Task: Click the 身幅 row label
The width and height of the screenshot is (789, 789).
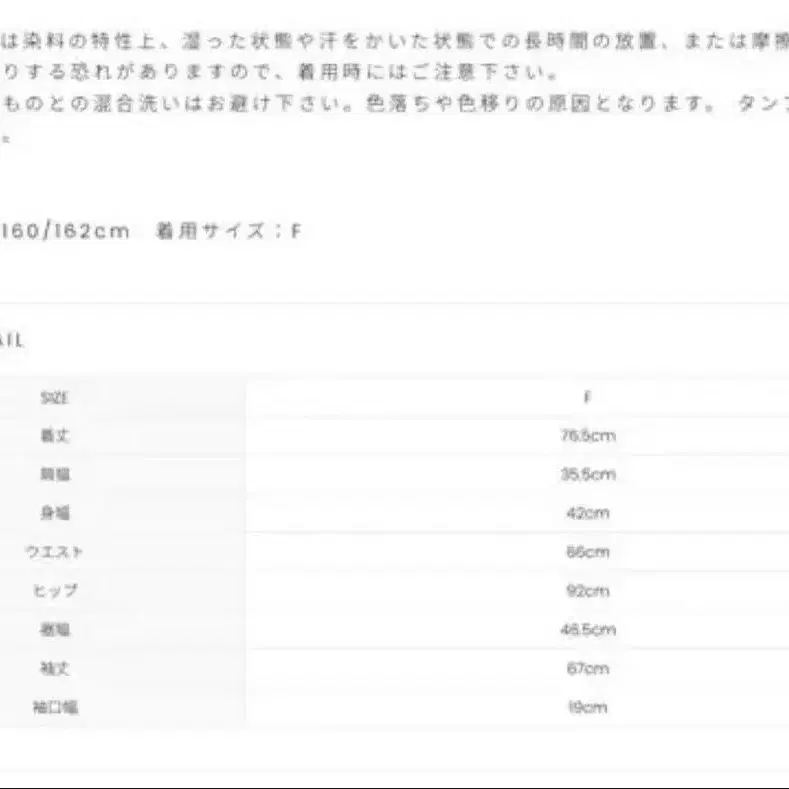Action: pyautogui.click(x=55, y=513)
